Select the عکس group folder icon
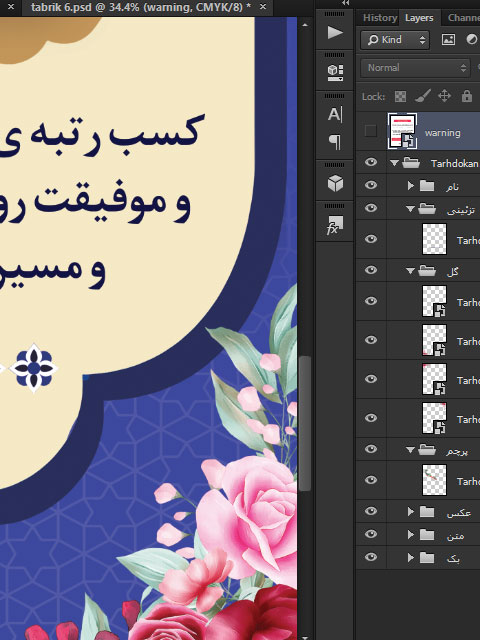Image resolution: width=480 pixels, height=640 pixels. click(x=427, y=511)
